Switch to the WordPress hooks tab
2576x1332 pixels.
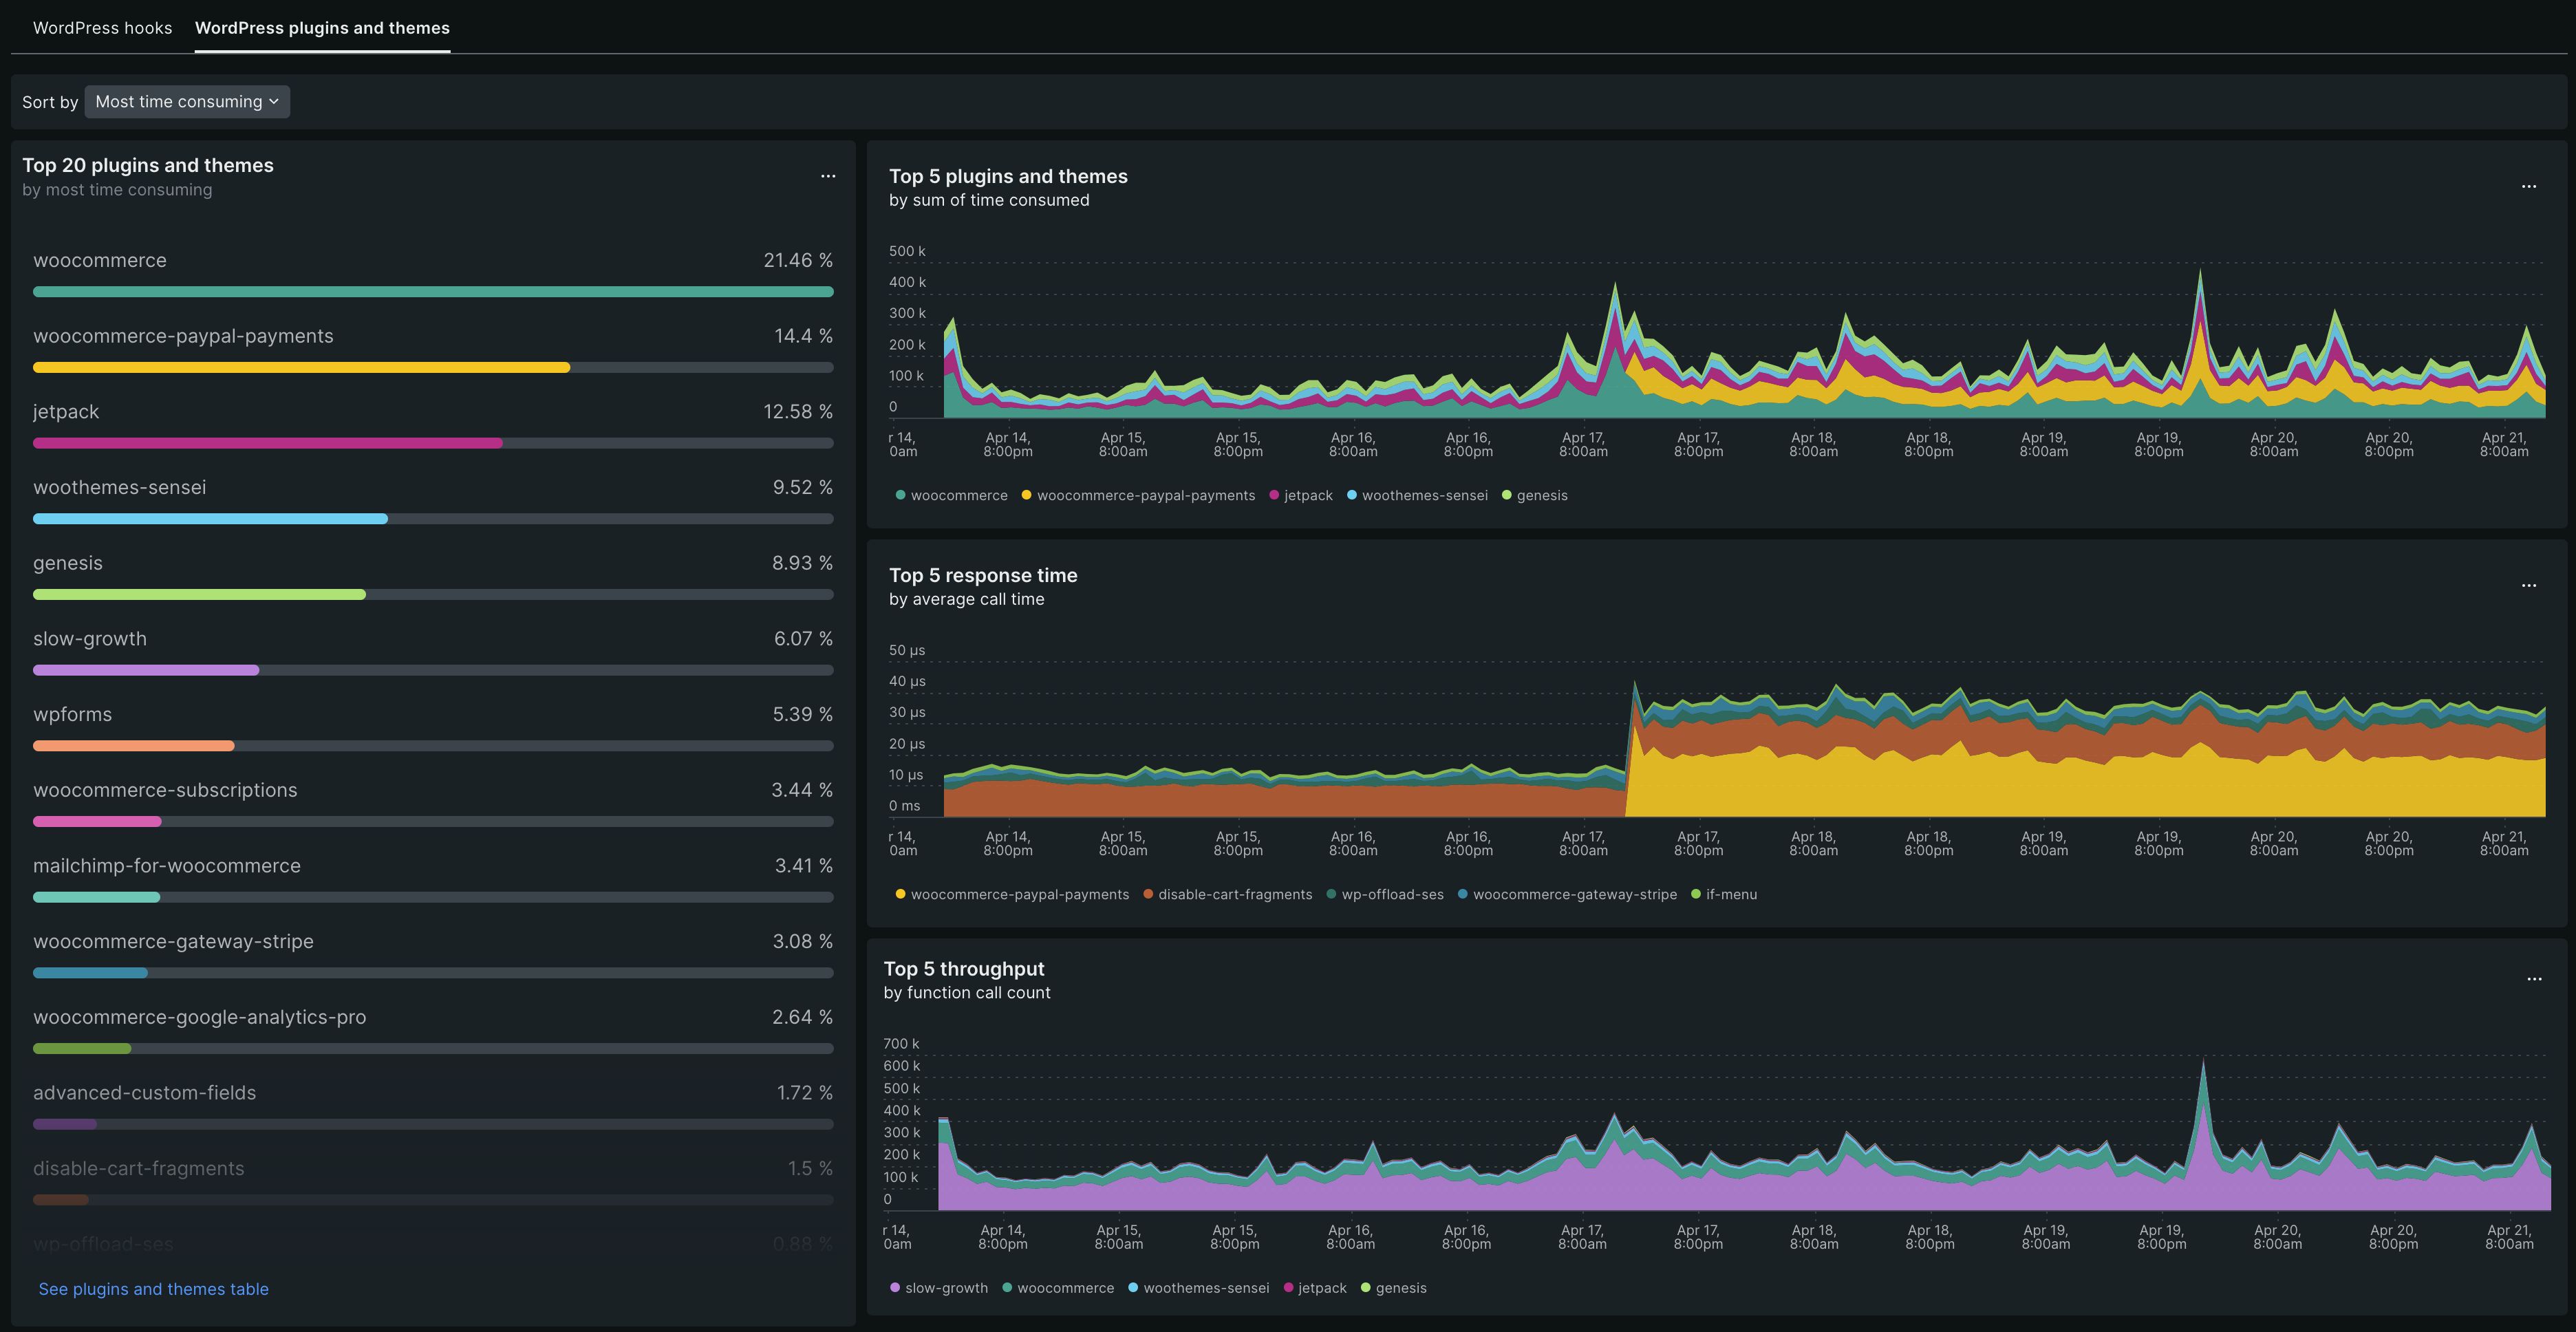[102, 27]
